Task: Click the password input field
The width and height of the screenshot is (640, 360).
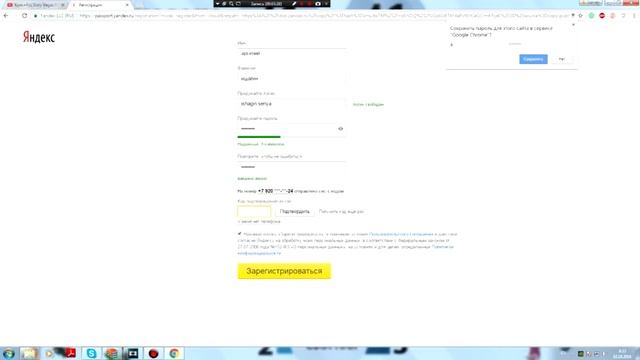Action: point(291,129)
